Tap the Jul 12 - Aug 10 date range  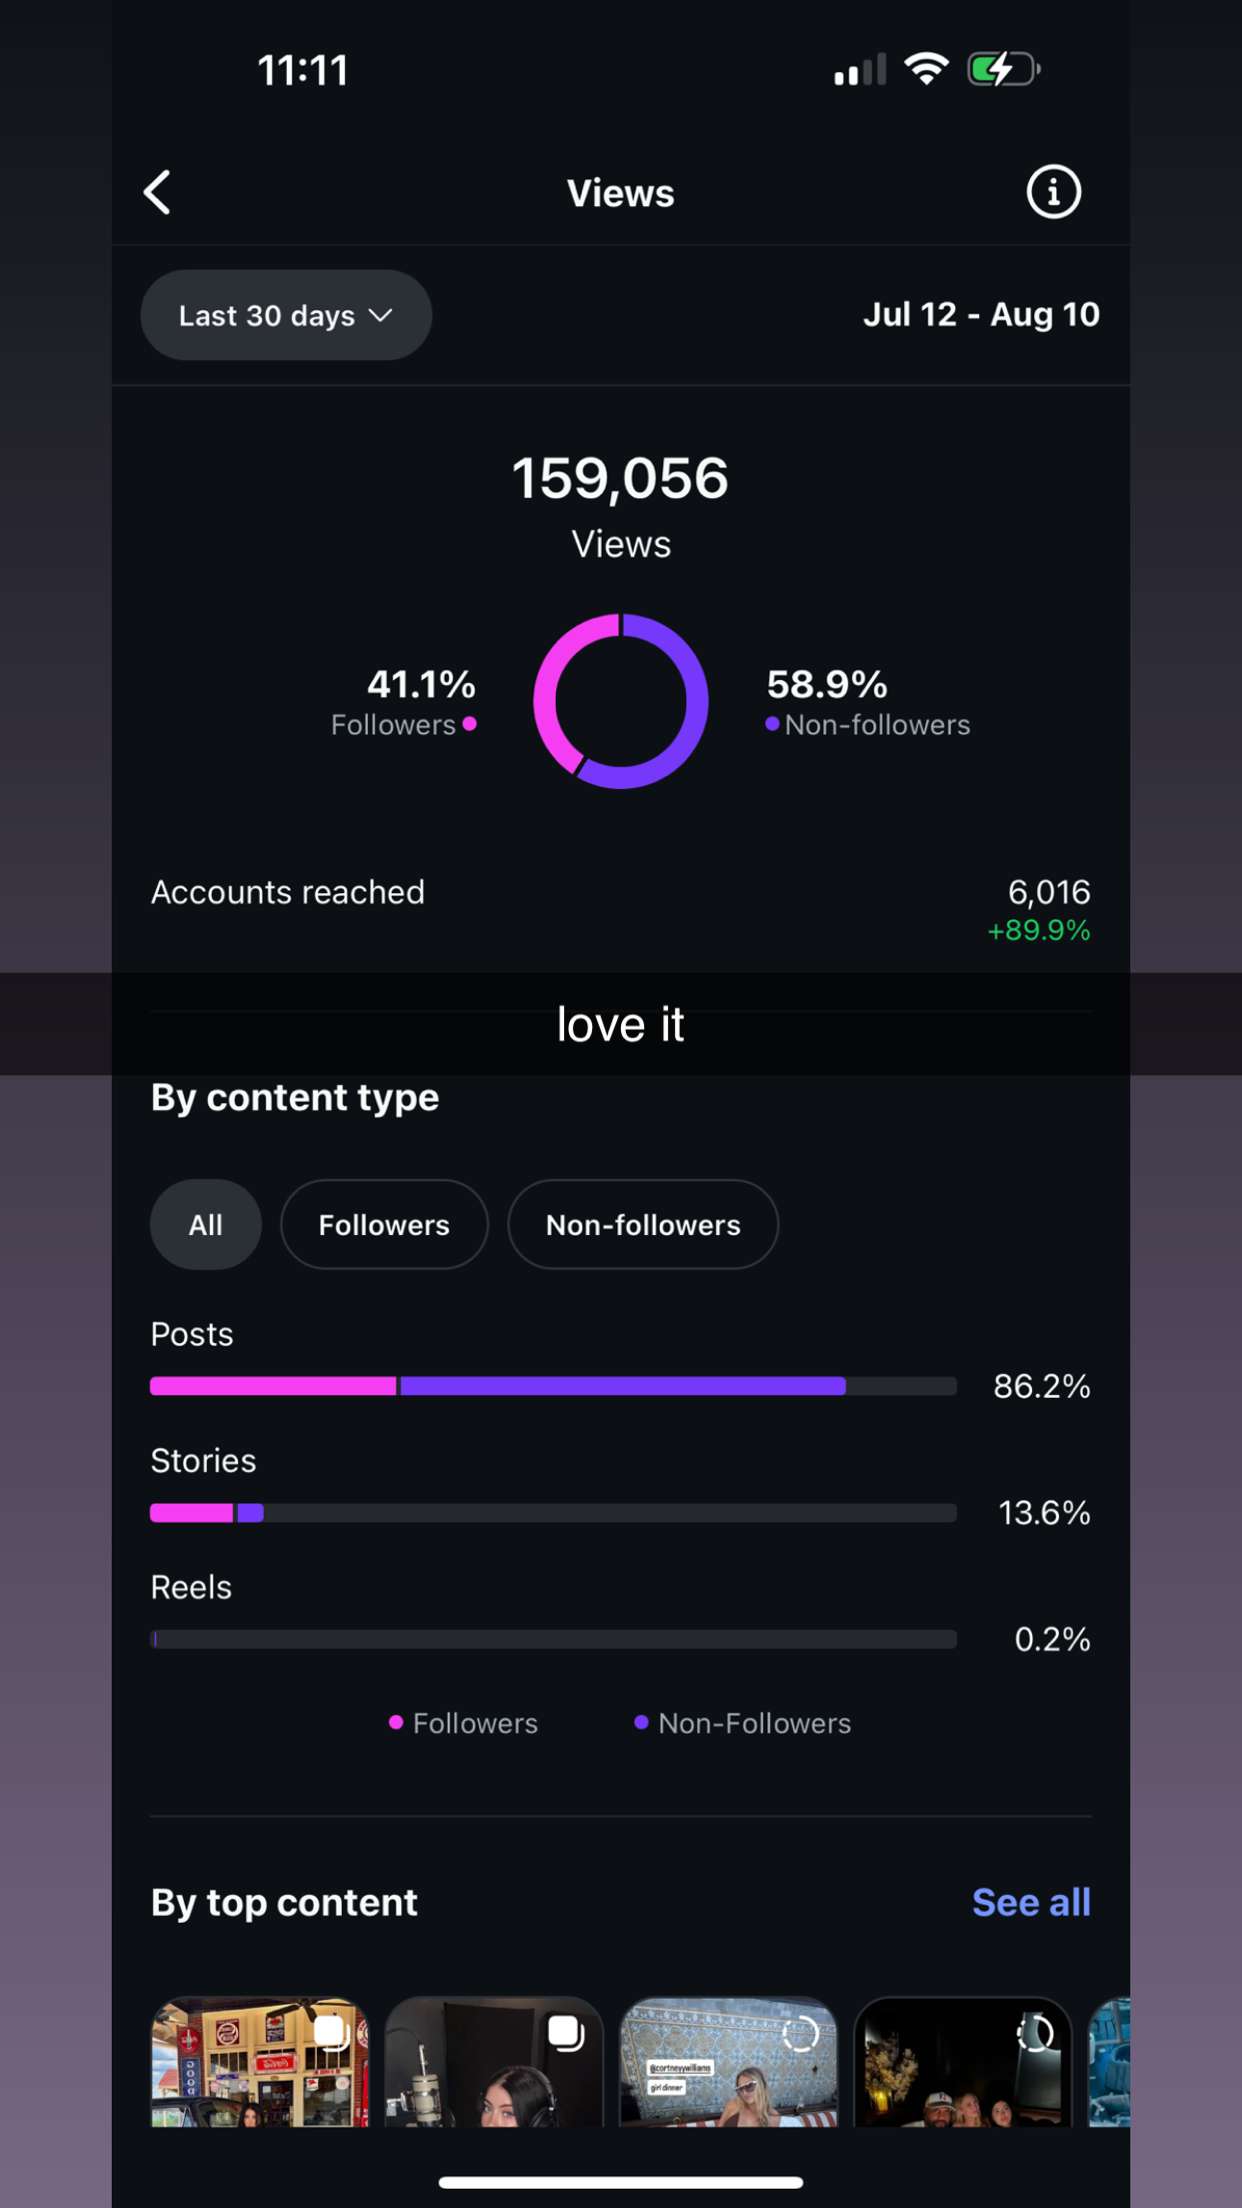coord(982,315)
